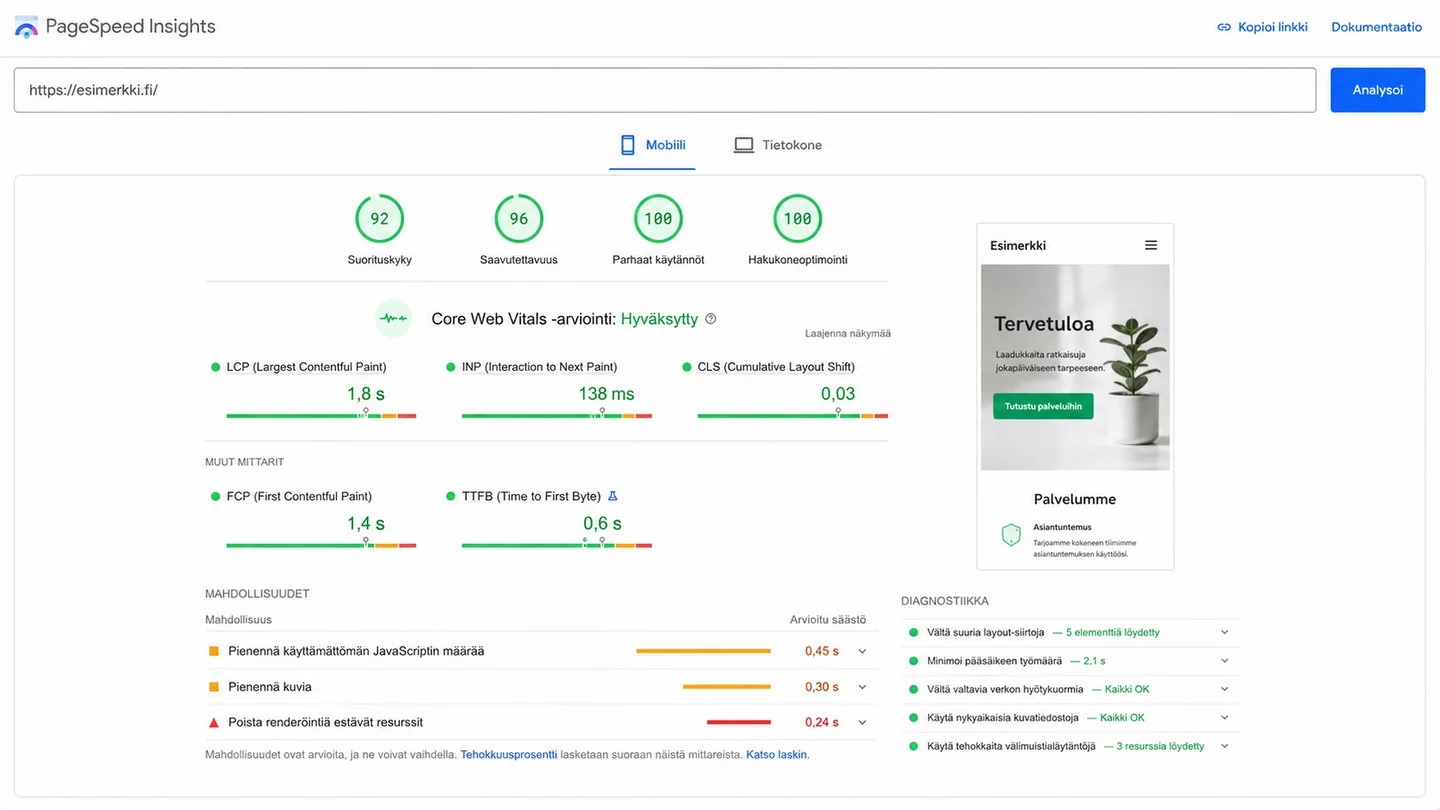Click the PageSpeed Insights logo icon
This screenshot has width=1440, height=810.
point(27,27)
